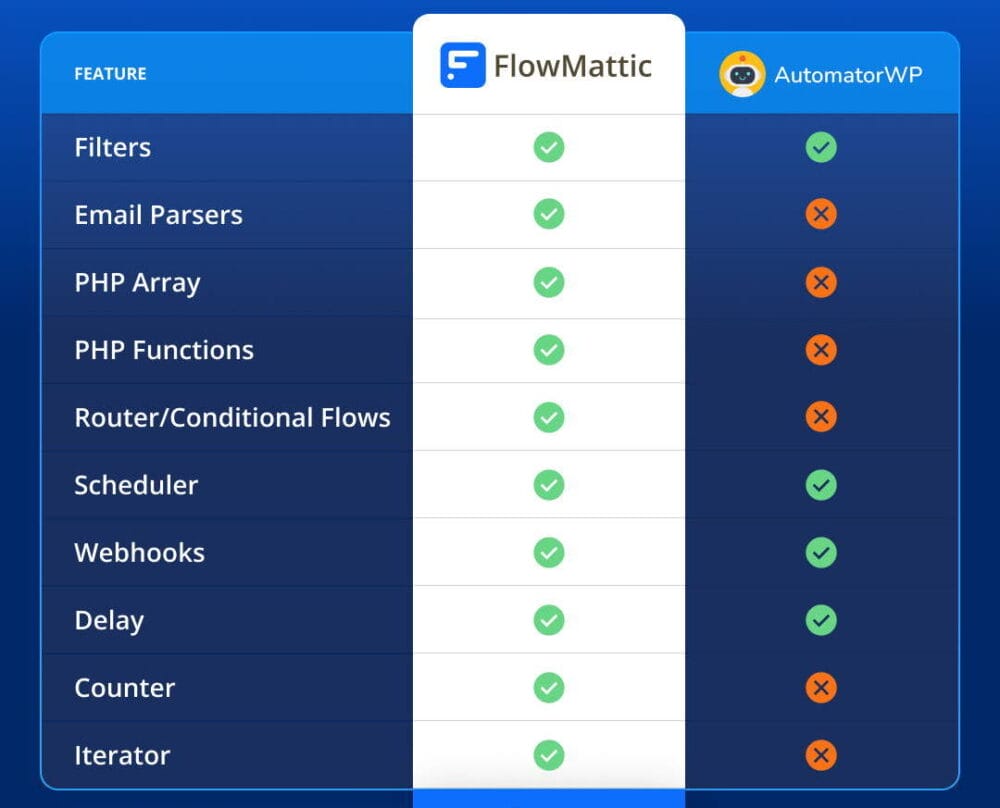Select the Scheduler feature label
The height and width of the screenshot is (808, 1000).
(136, 485)
